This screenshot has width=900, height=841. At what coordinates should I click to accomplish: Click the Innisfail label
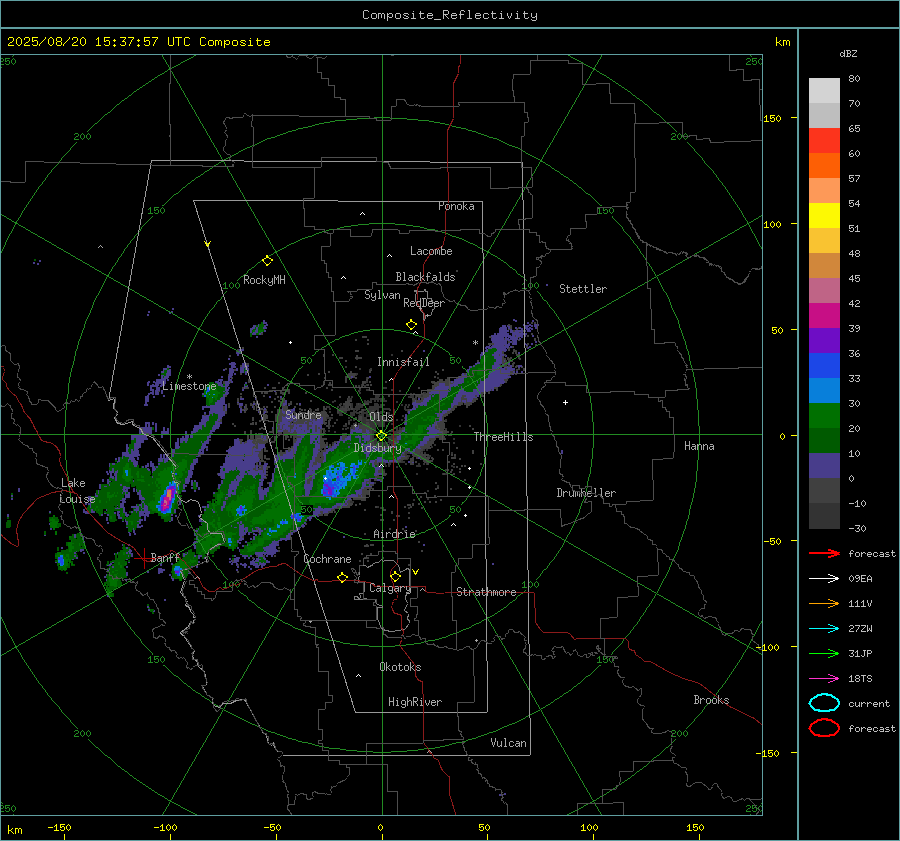tap(403, 362)
